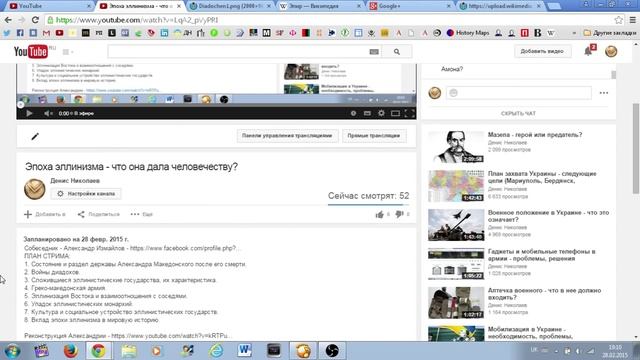Open the OBS icon in taskbar

pyautogui.click(x=332, y=351)
